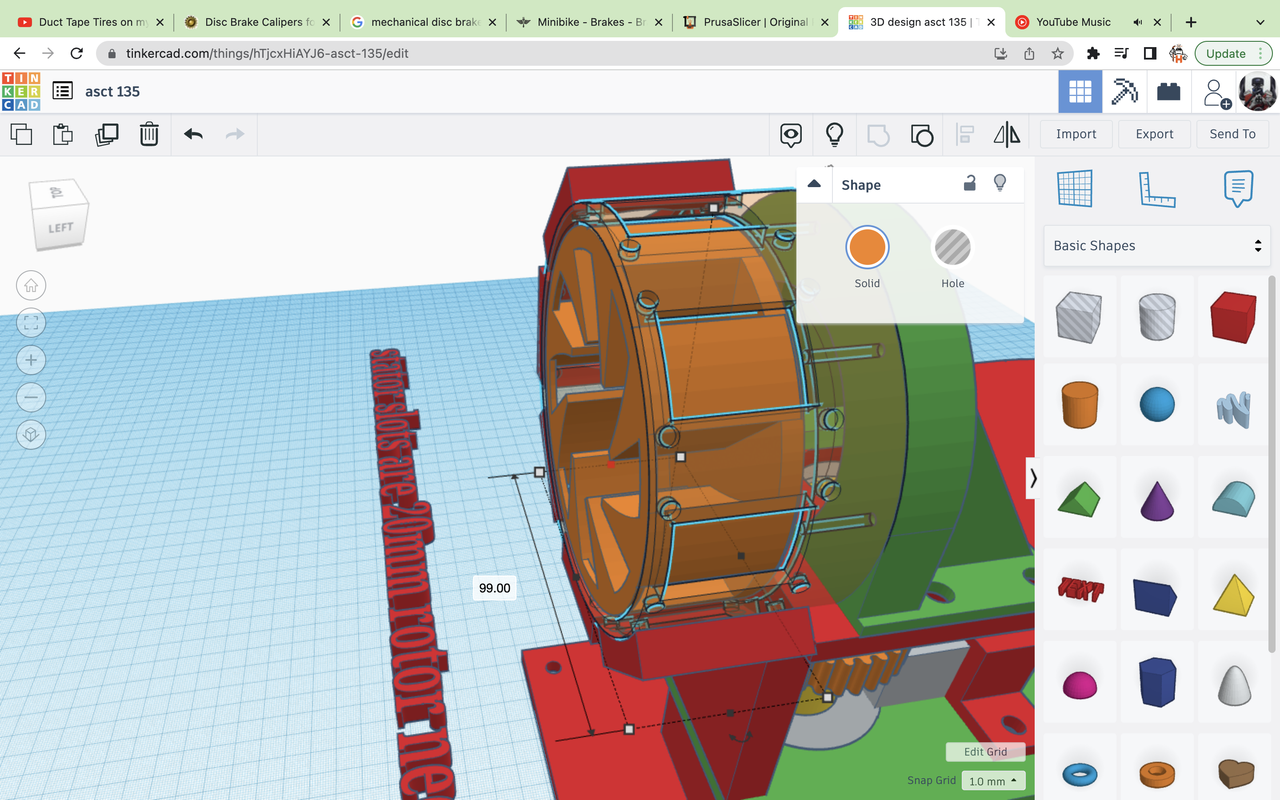This screenshot has width=1280, height=800.
Task: Click the Import button
Action: pyautogui.click(x=1076, y=134)
